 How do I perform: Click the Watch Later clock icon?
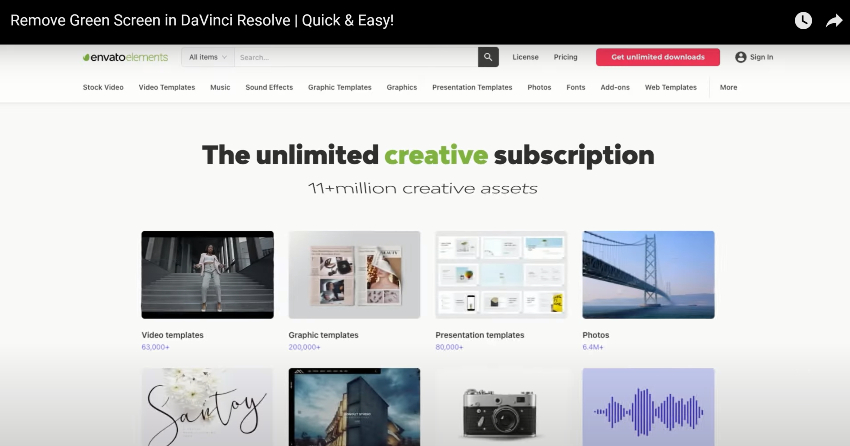coord(803,21)
